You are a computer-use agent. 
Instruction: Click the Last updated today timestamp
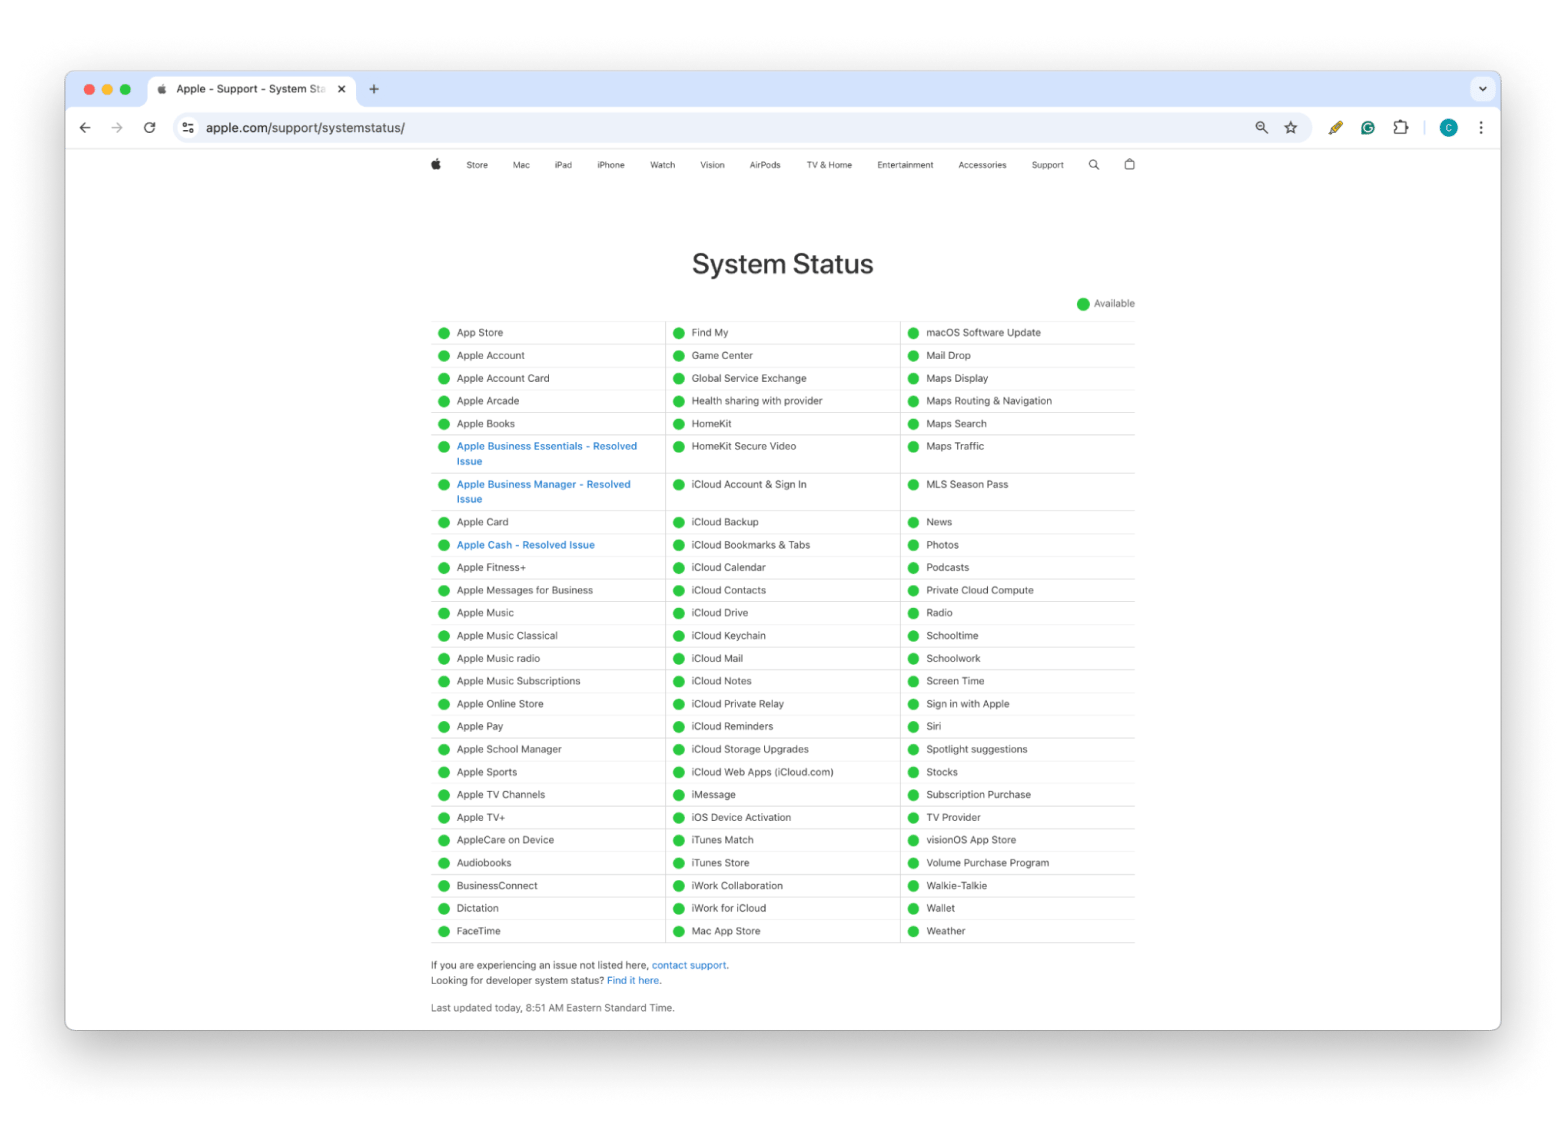click(552, 1008)
